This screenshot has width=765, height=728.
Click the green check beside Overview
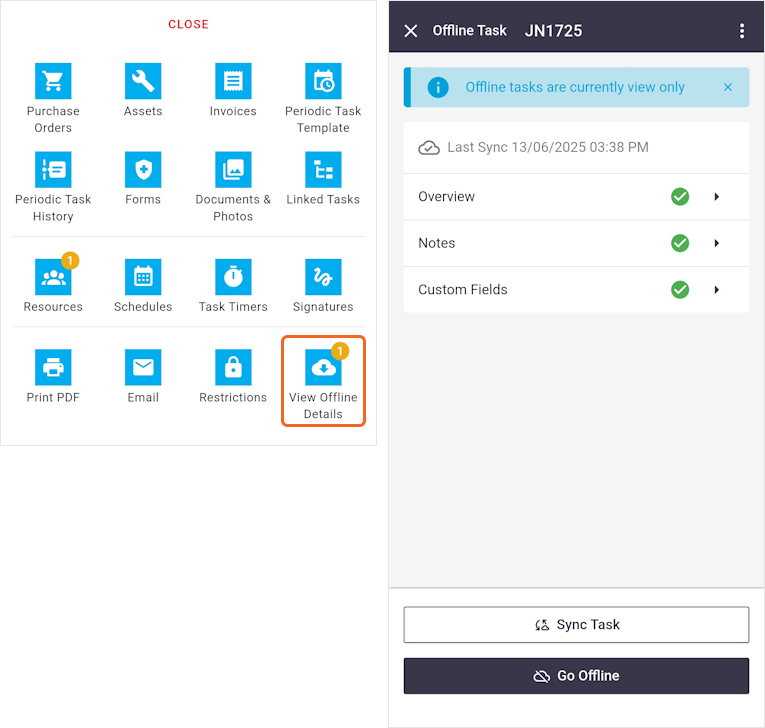click(x=680, y=197)
